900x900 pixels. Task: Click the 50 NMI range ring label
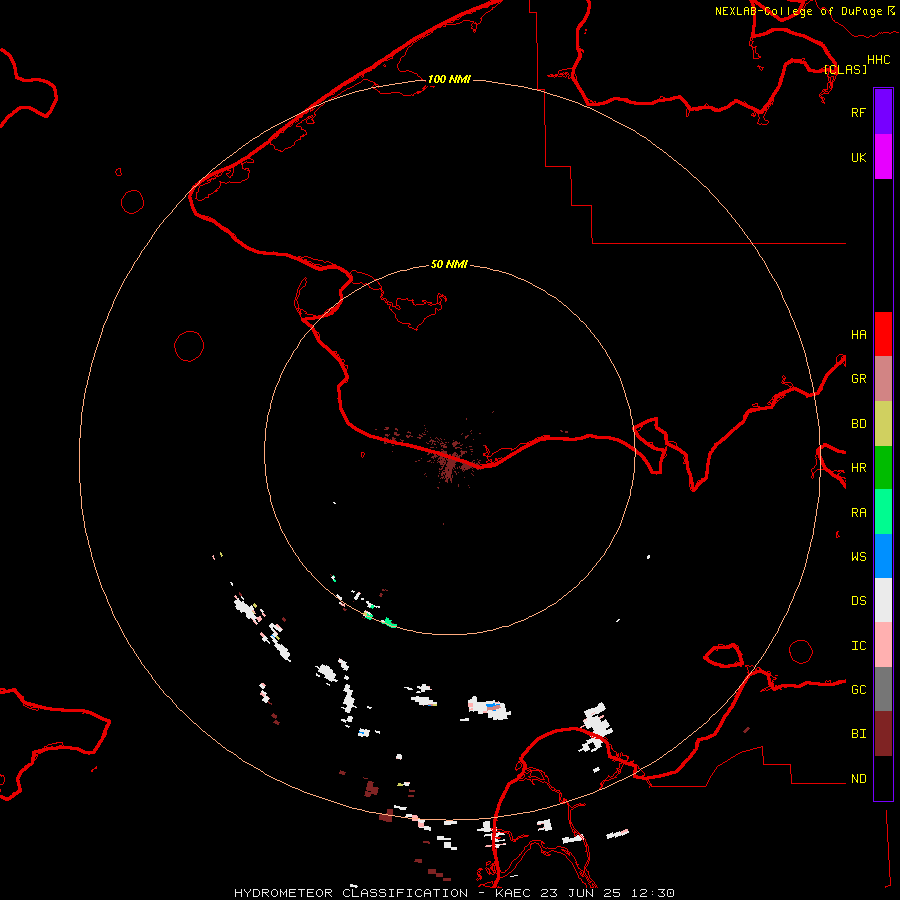[449, 264]
